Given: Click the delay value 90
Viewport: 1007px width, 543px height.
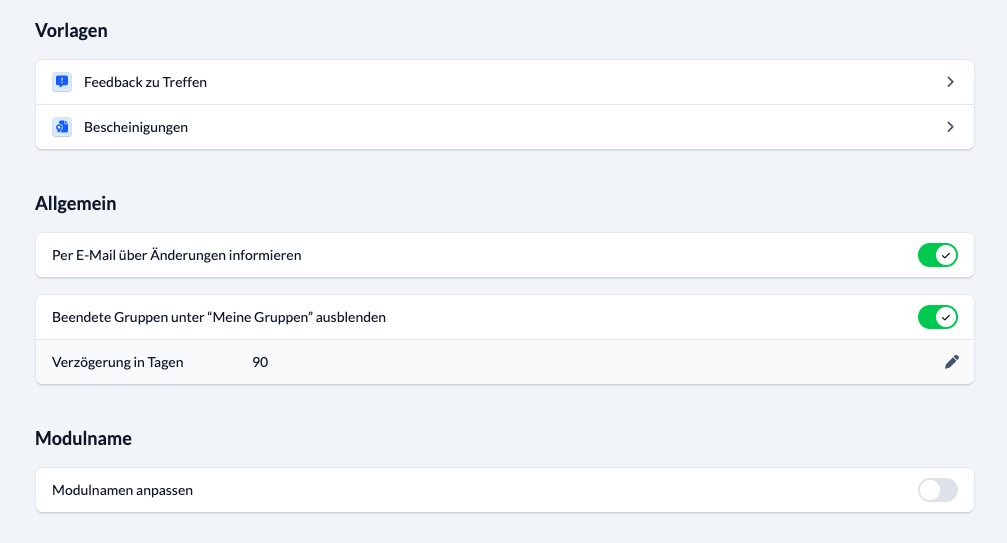Looking at the screenshot, I should point(260,362).
